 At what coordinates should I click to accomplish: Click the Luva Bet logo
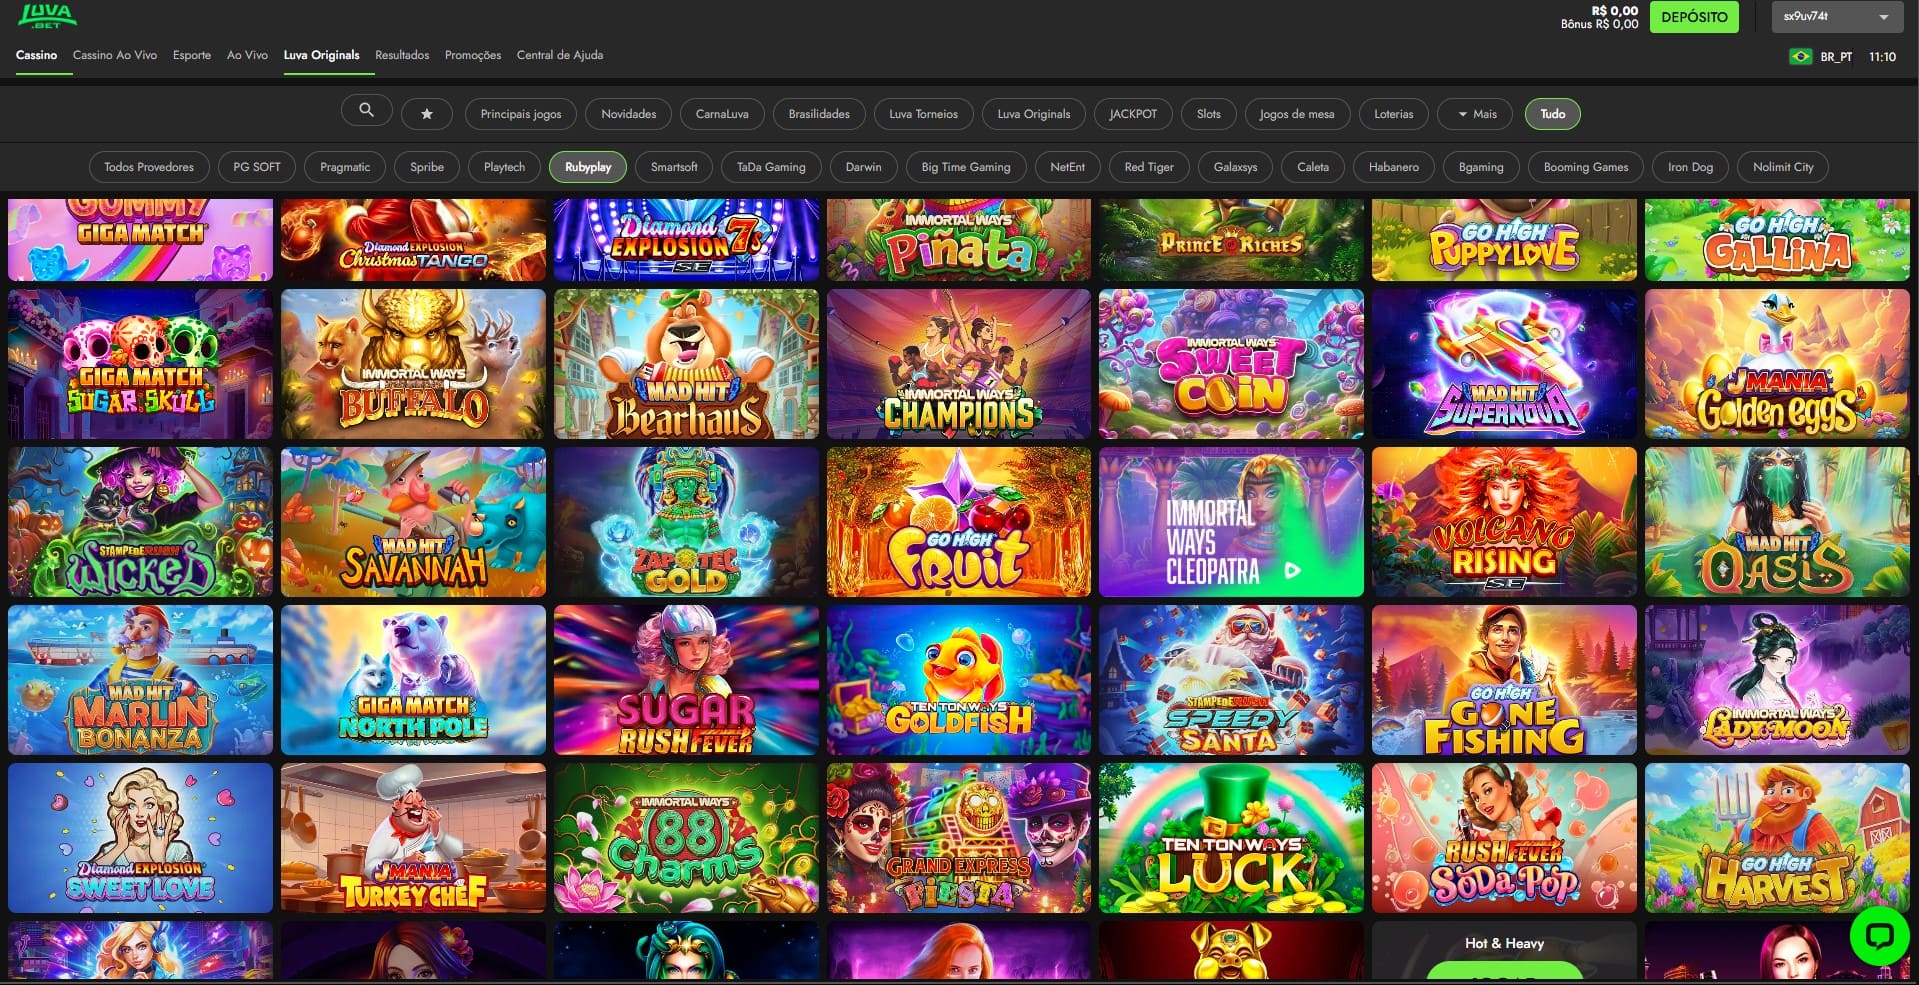click(x=47, y=16)
